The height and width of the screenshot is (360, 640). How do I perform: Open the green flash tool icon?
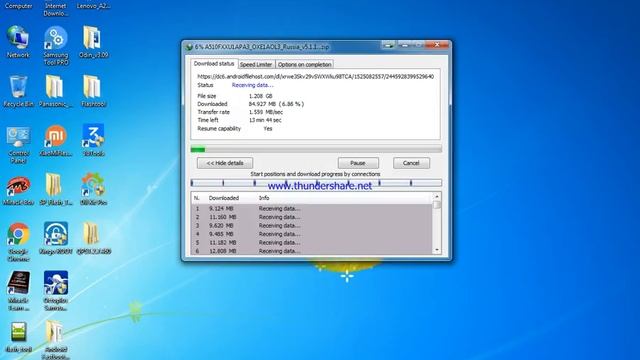tap(18, 337)
